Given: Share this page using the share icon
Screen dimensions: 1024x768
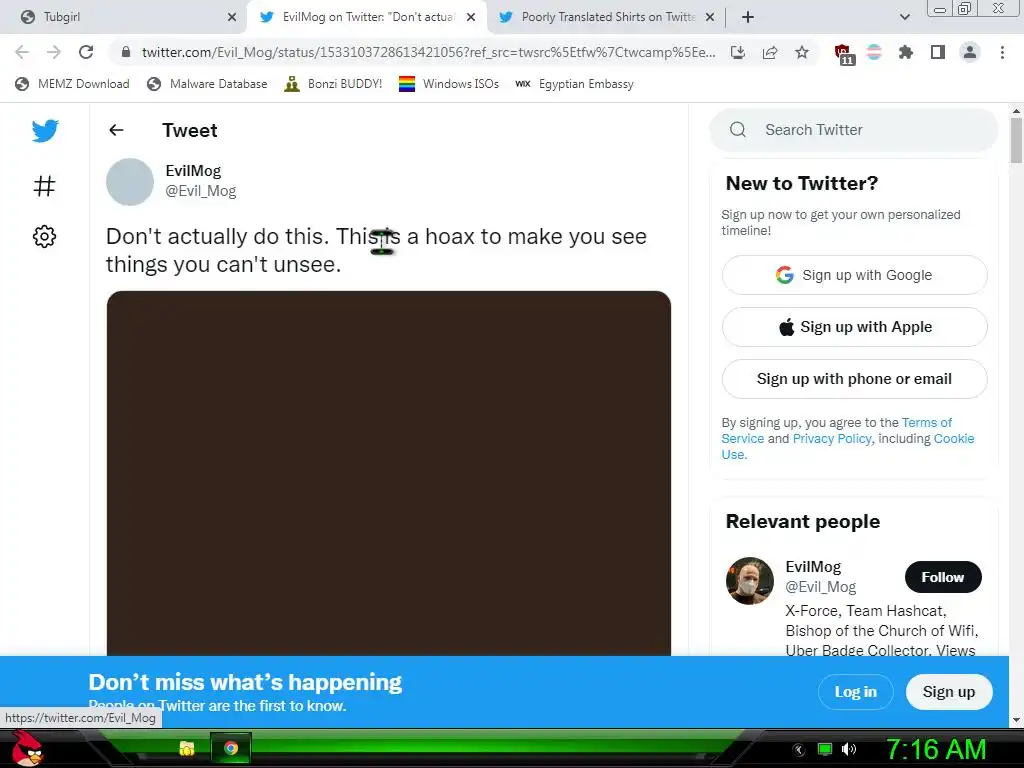Looking at the screenshot, I should (x=770, y=52).
